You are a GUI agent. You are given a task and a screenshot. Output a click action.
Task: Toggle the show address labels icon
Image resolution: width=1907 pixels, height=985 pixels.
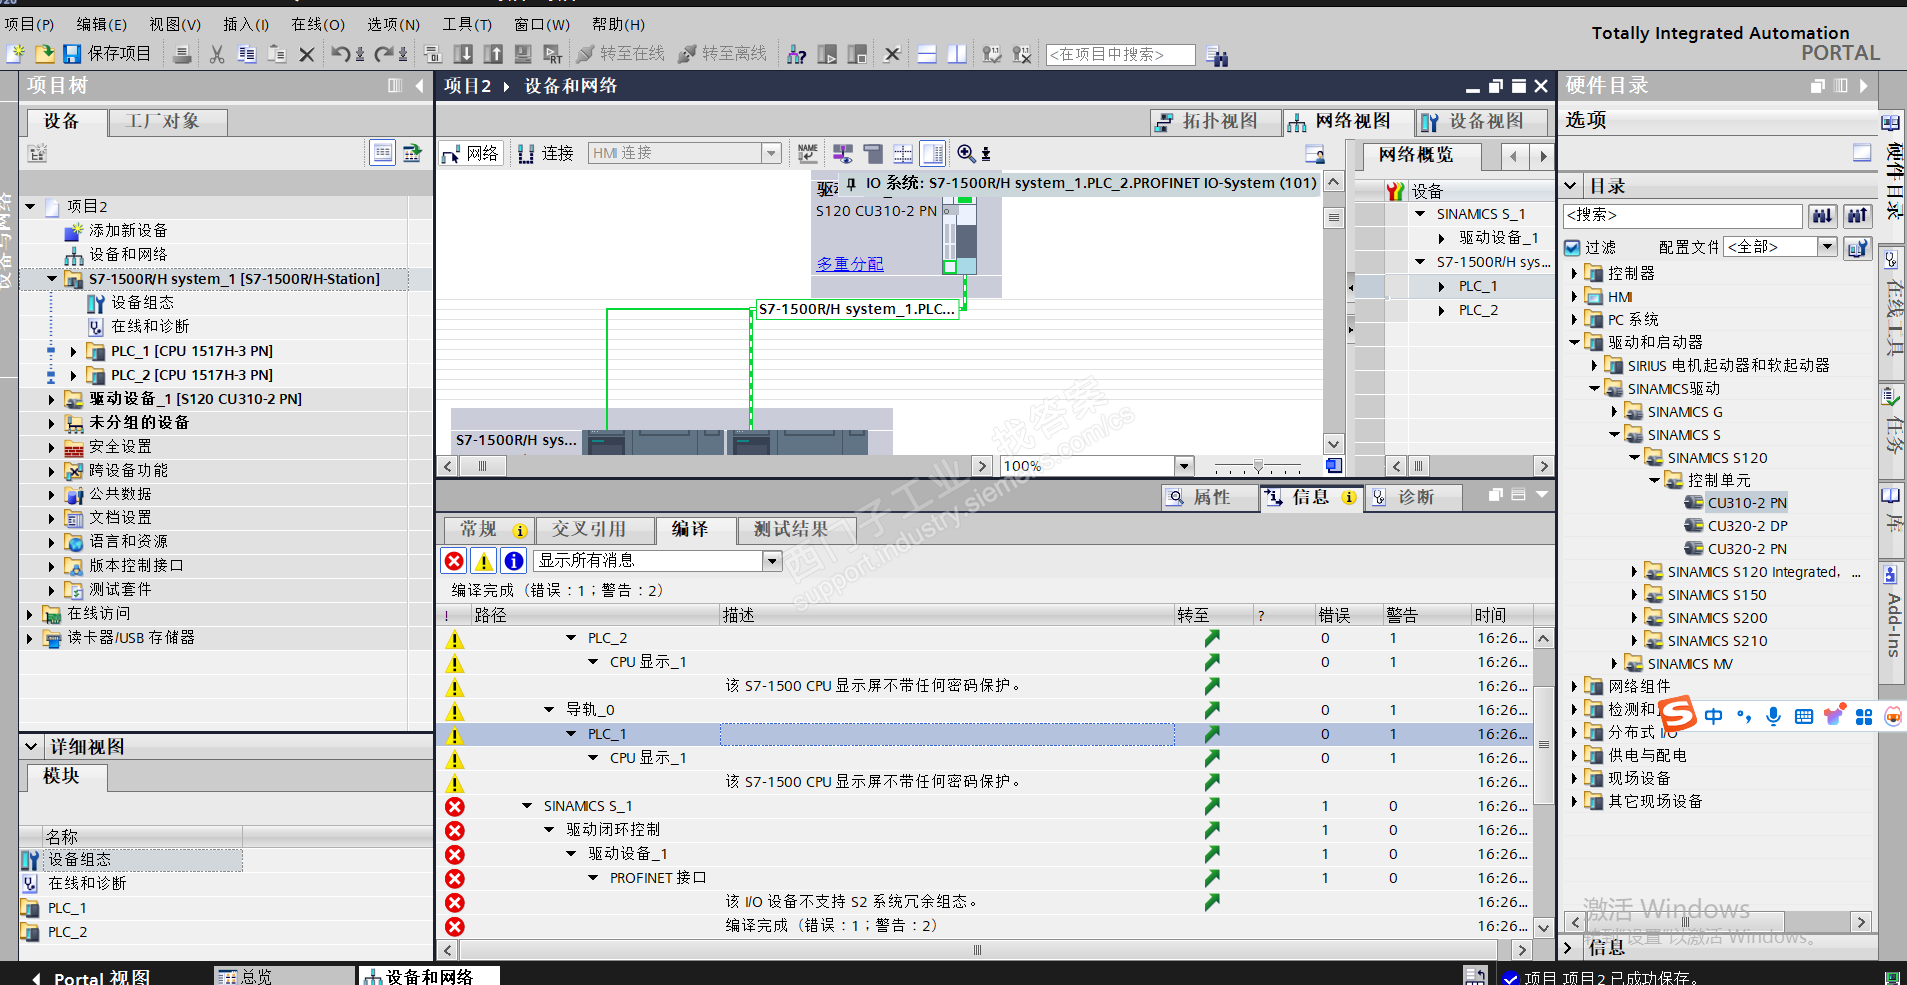(x=843, y=153)
